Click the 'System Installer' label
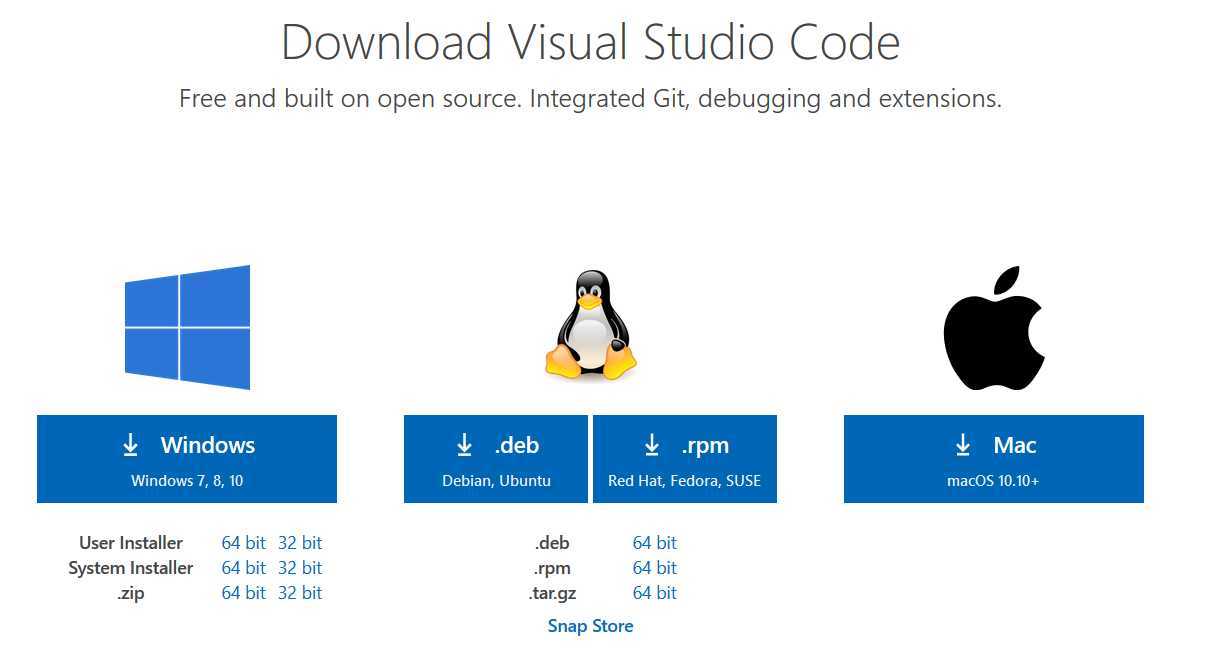 [x=131, y=568]
